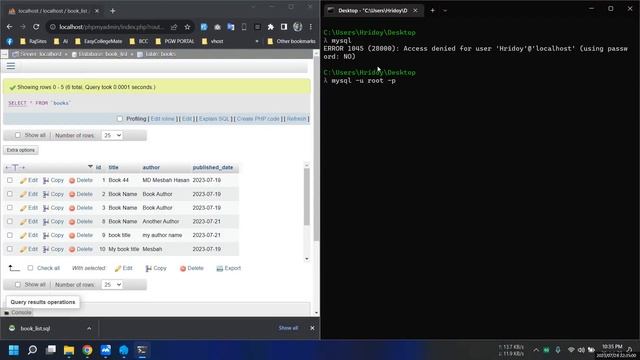
Task: Open Chrome three-dot menu
Action: [x=311, y=27]
